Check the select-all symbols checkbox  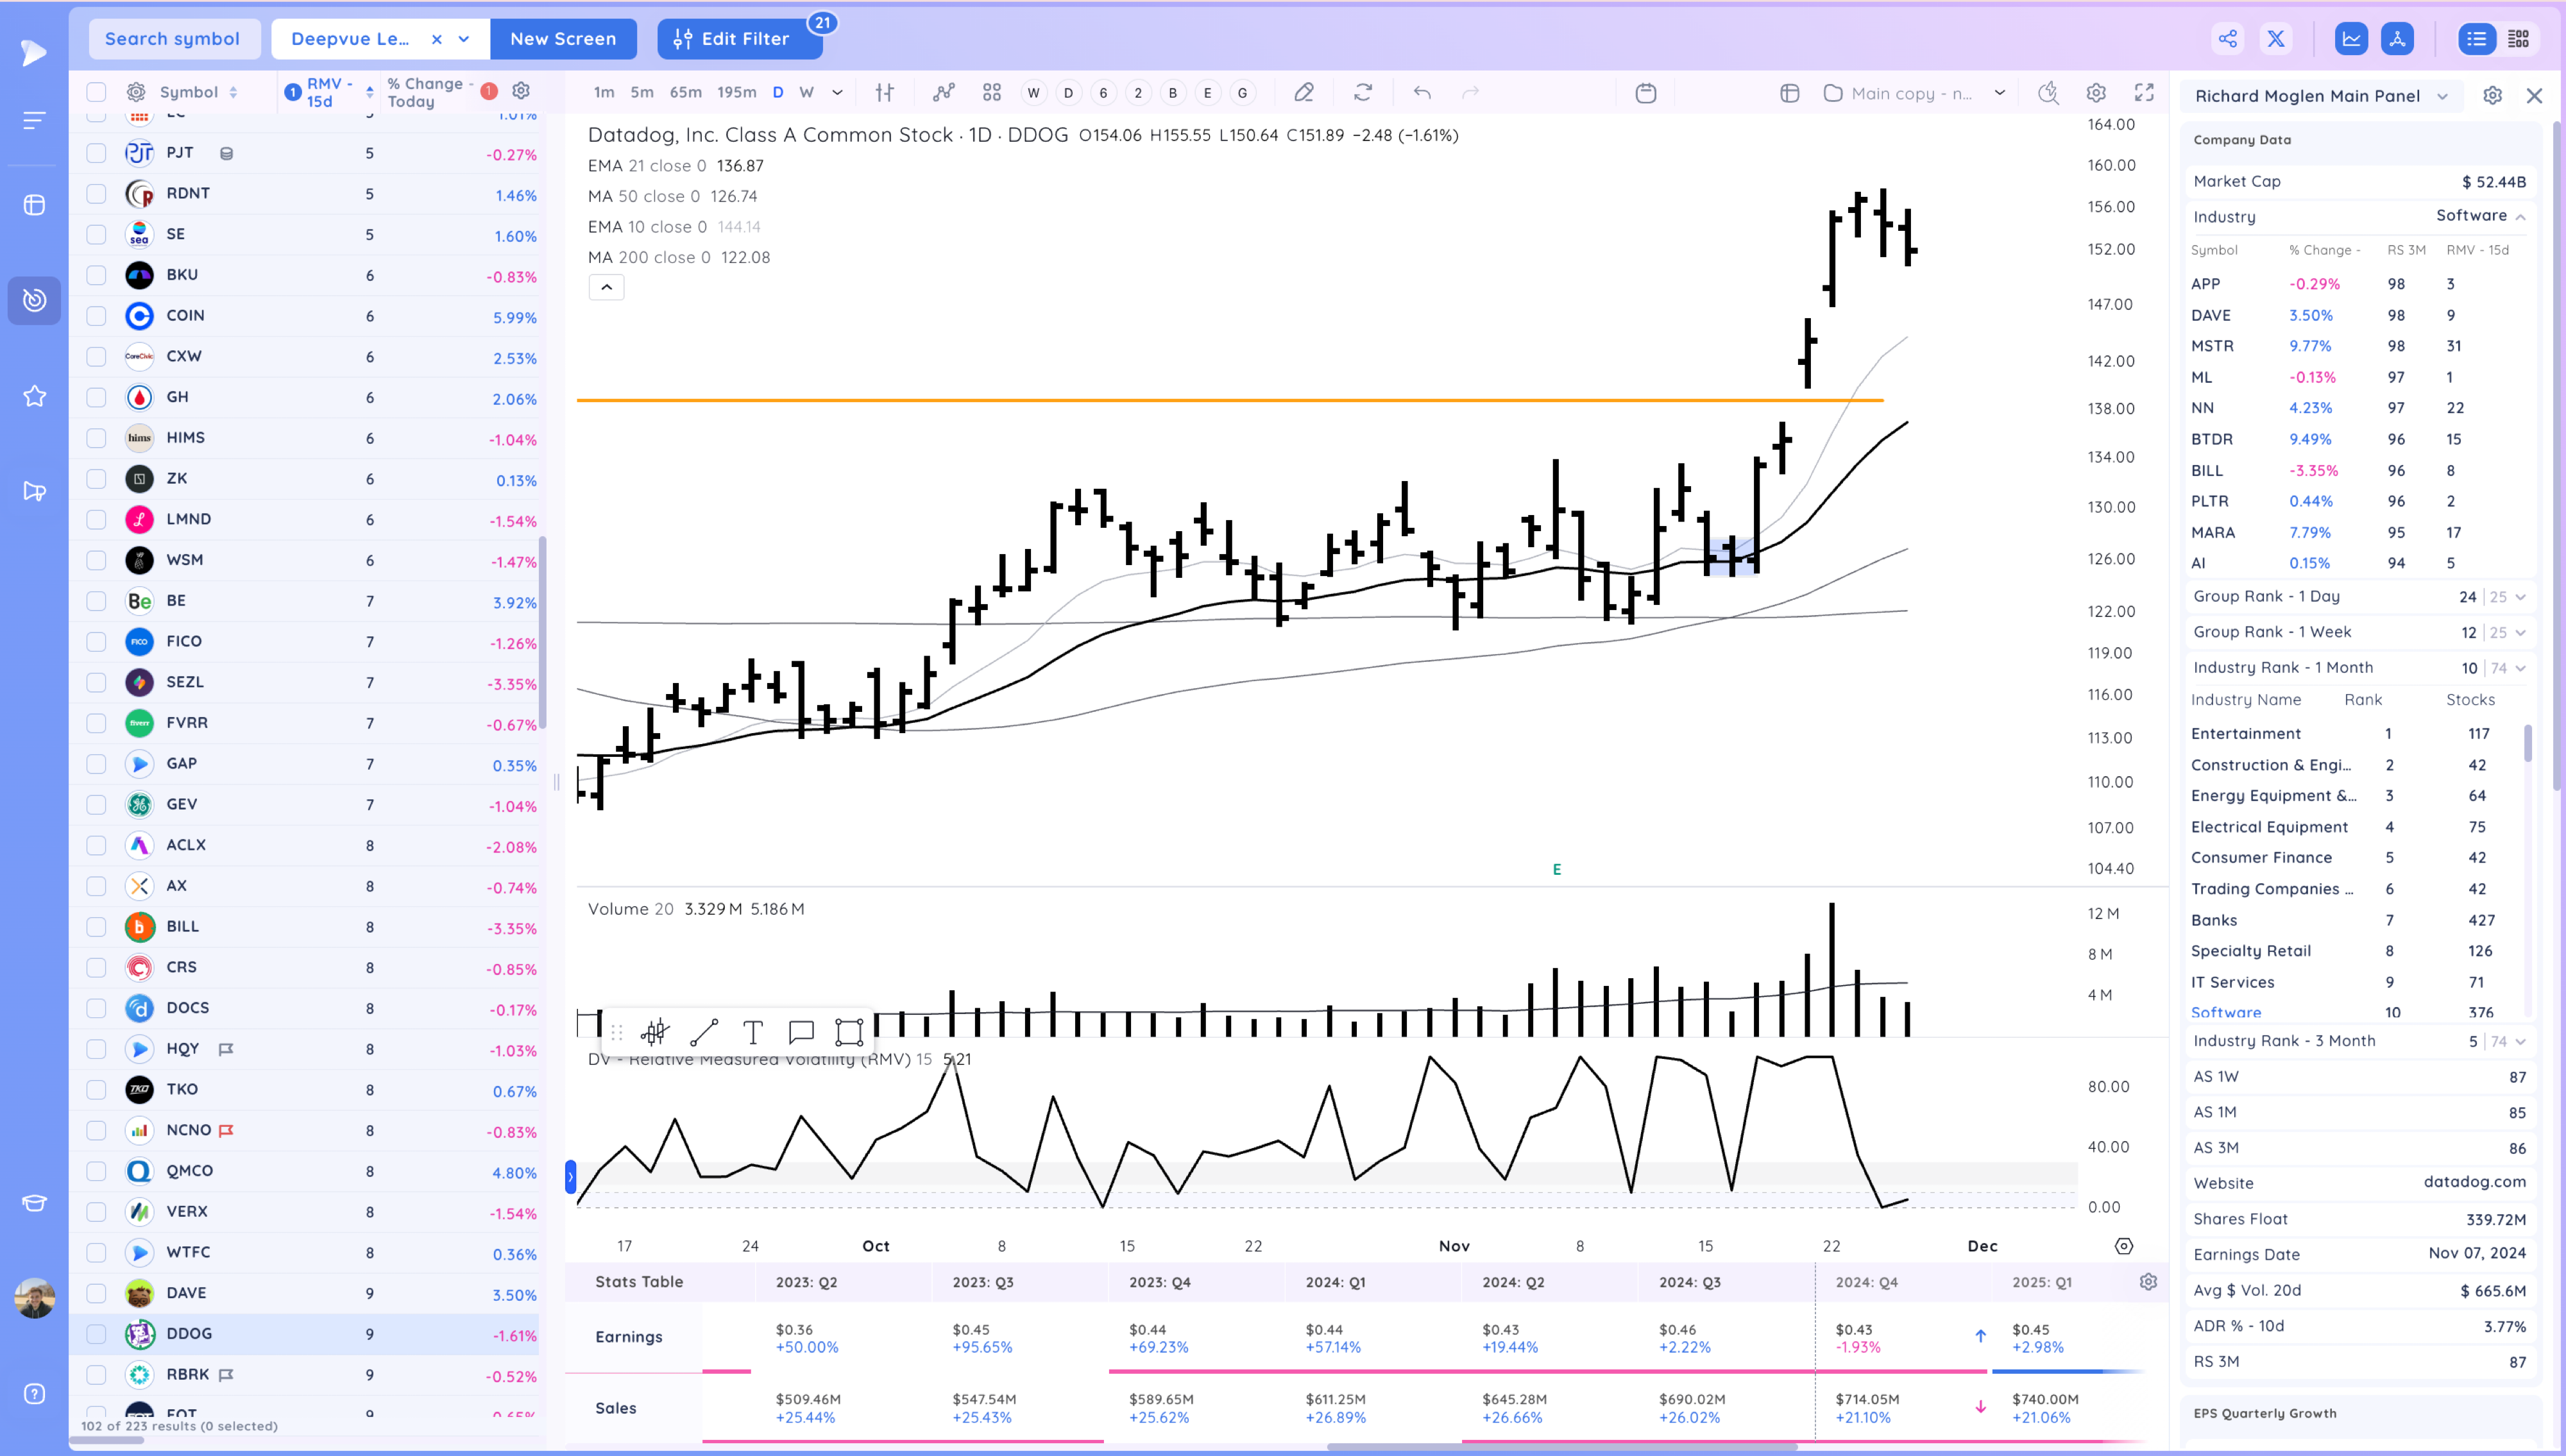click(96, 92)
